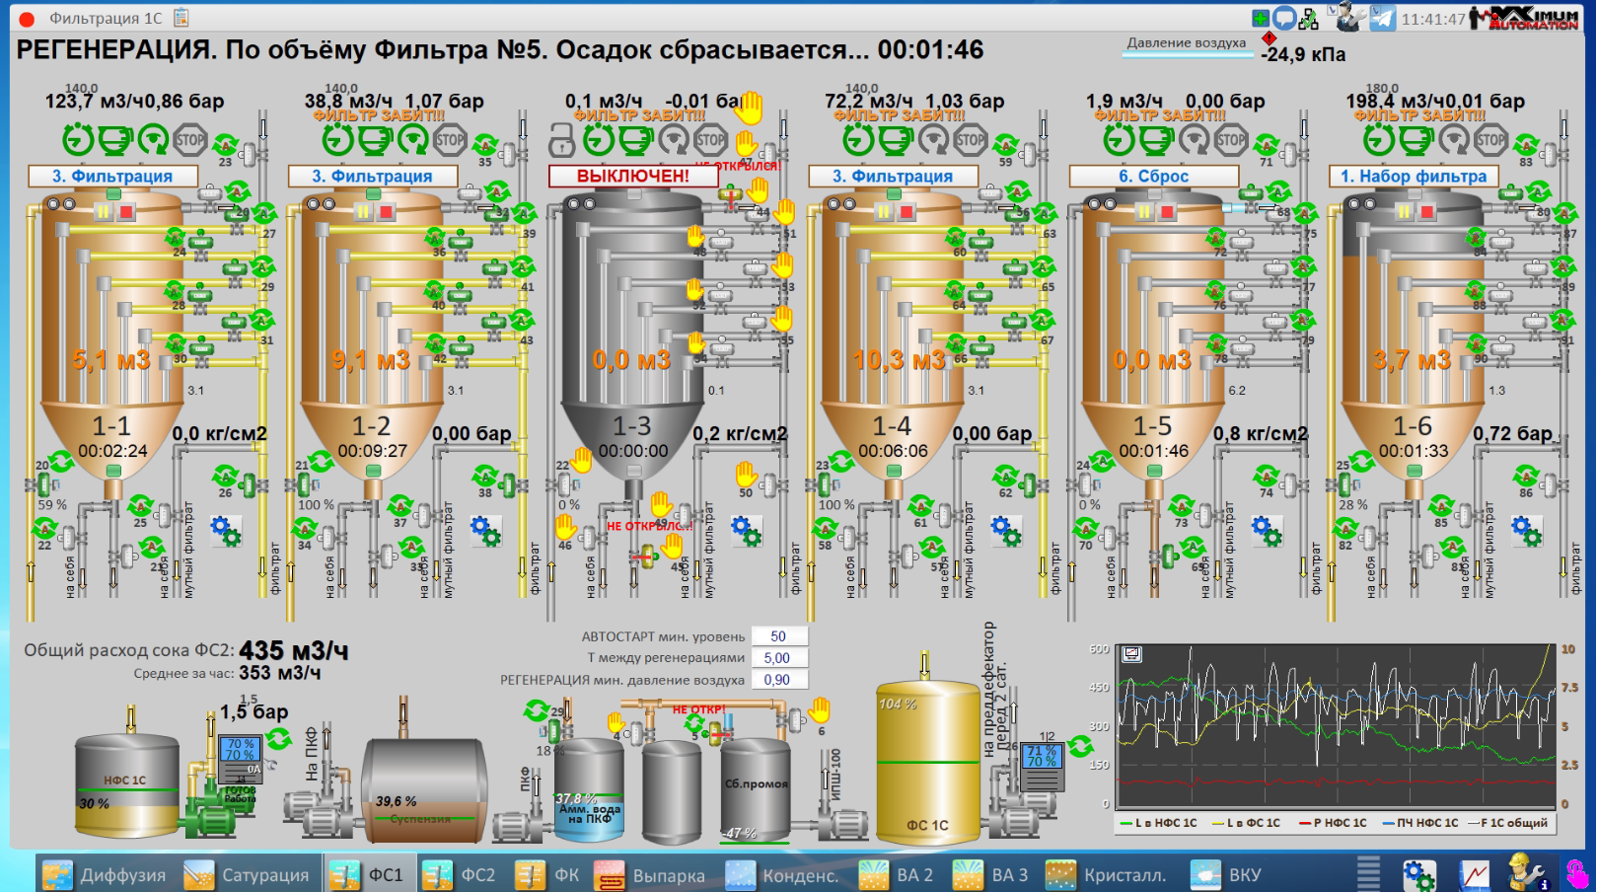Screen dimensions: 1597x892
Task: Open gear settings for filter 1-4
Action: [x=1006, y=530]
